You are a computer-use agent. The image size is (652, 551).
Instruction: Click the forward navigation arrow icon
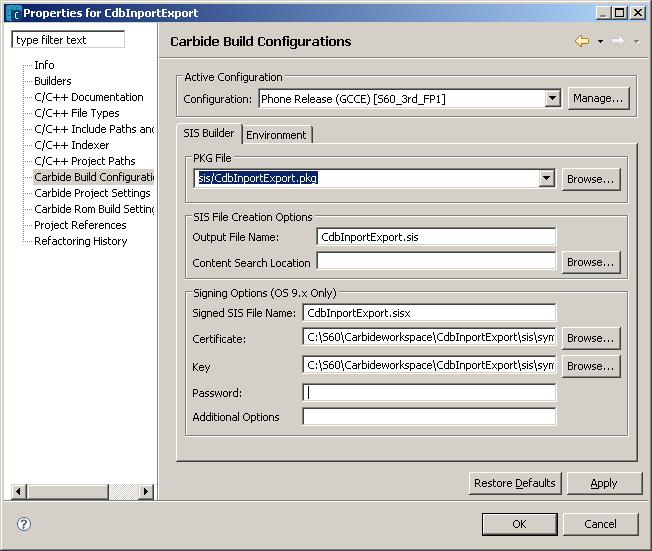click(618, 41)
